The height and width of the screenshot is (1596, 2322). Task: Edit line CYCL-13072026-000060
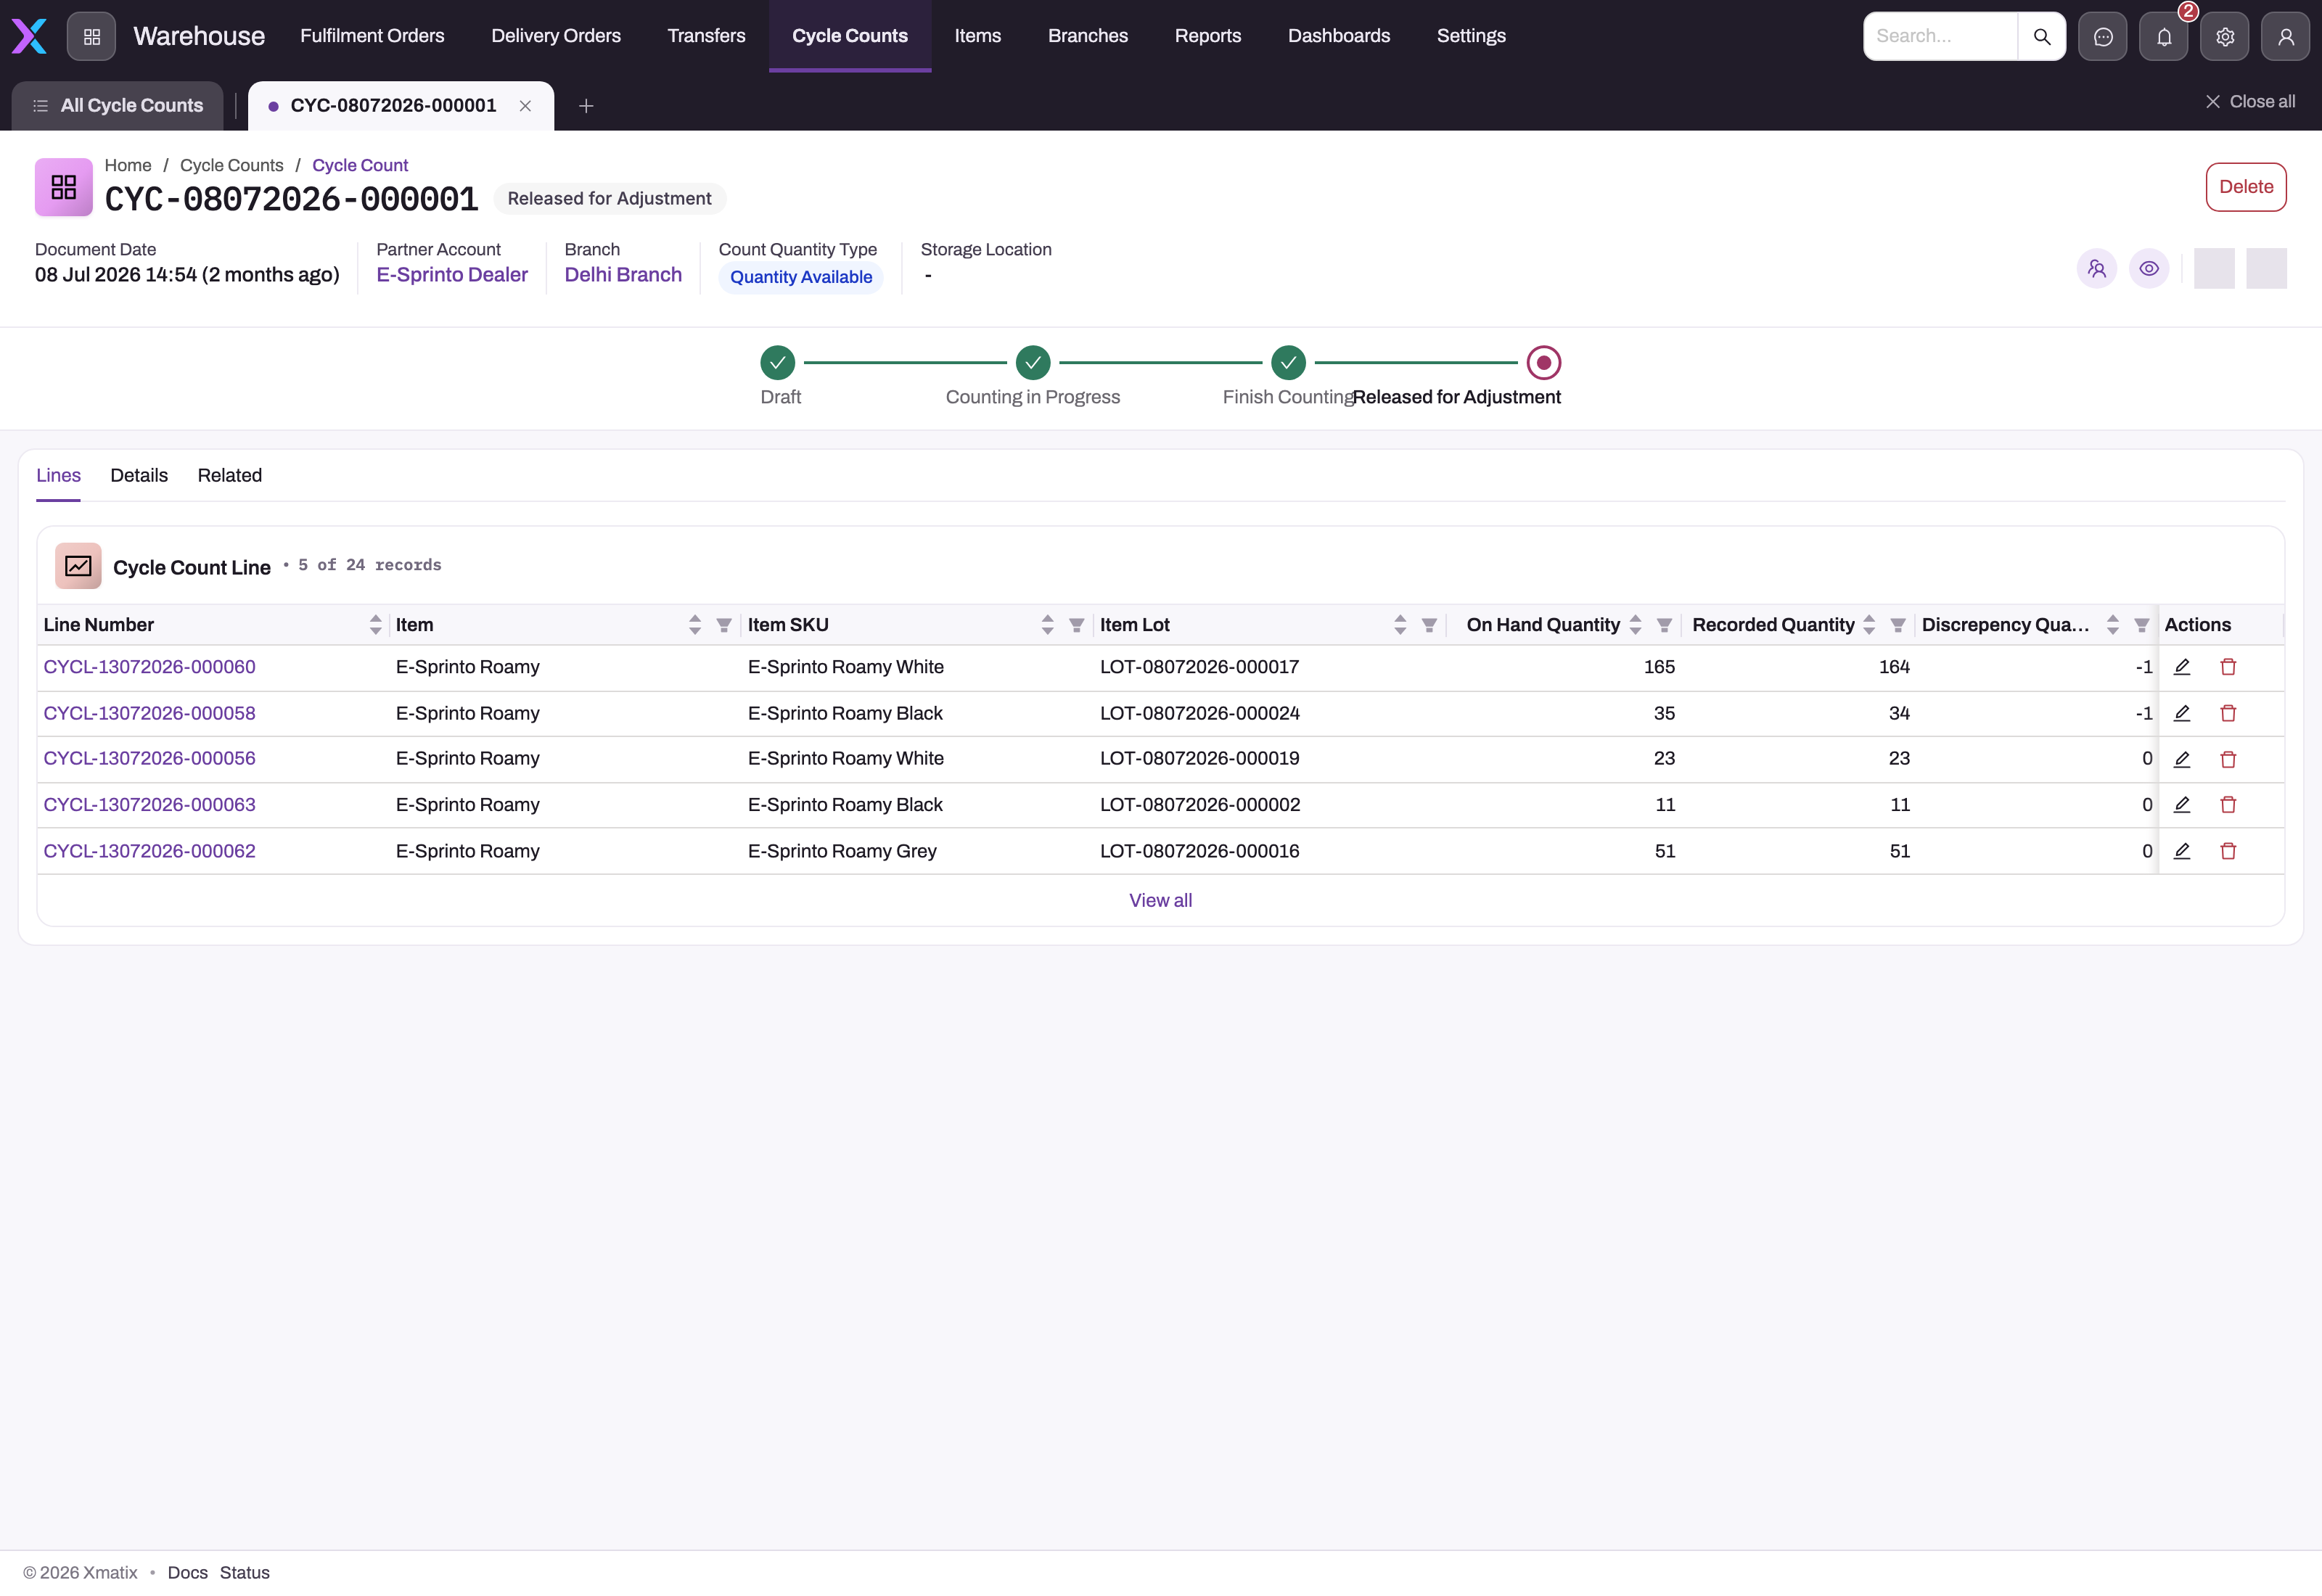[2181, 667]
